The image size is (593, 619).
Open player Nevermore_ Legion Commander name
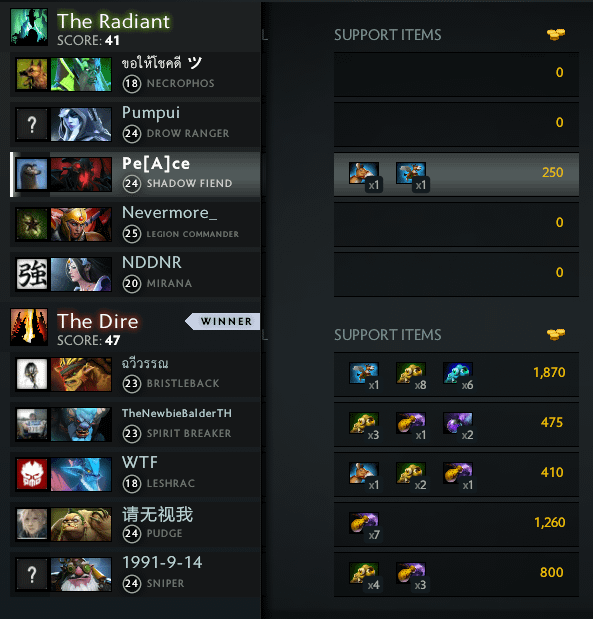click(169, 213)
